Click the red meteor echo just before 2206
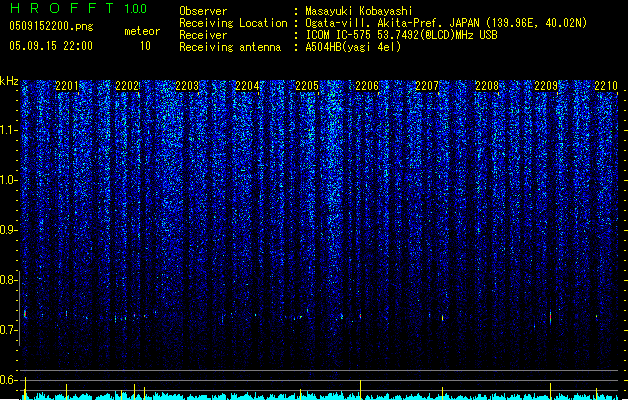629x400 pixels. coord(360,317)
